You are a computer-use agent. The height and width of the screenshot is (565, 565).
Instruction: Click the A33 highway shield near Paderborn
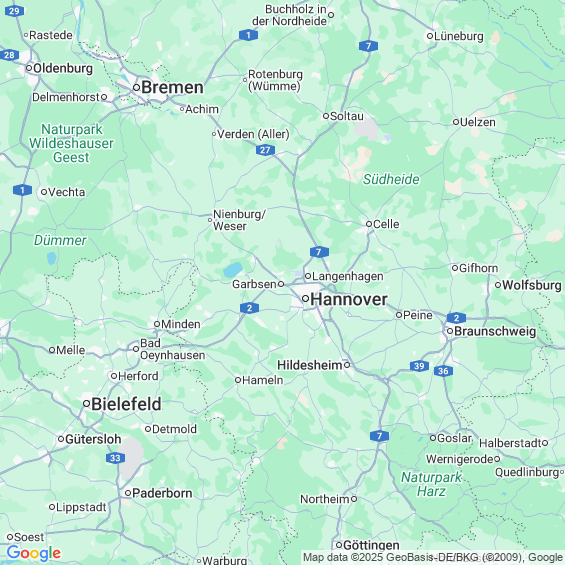(115, 458)
